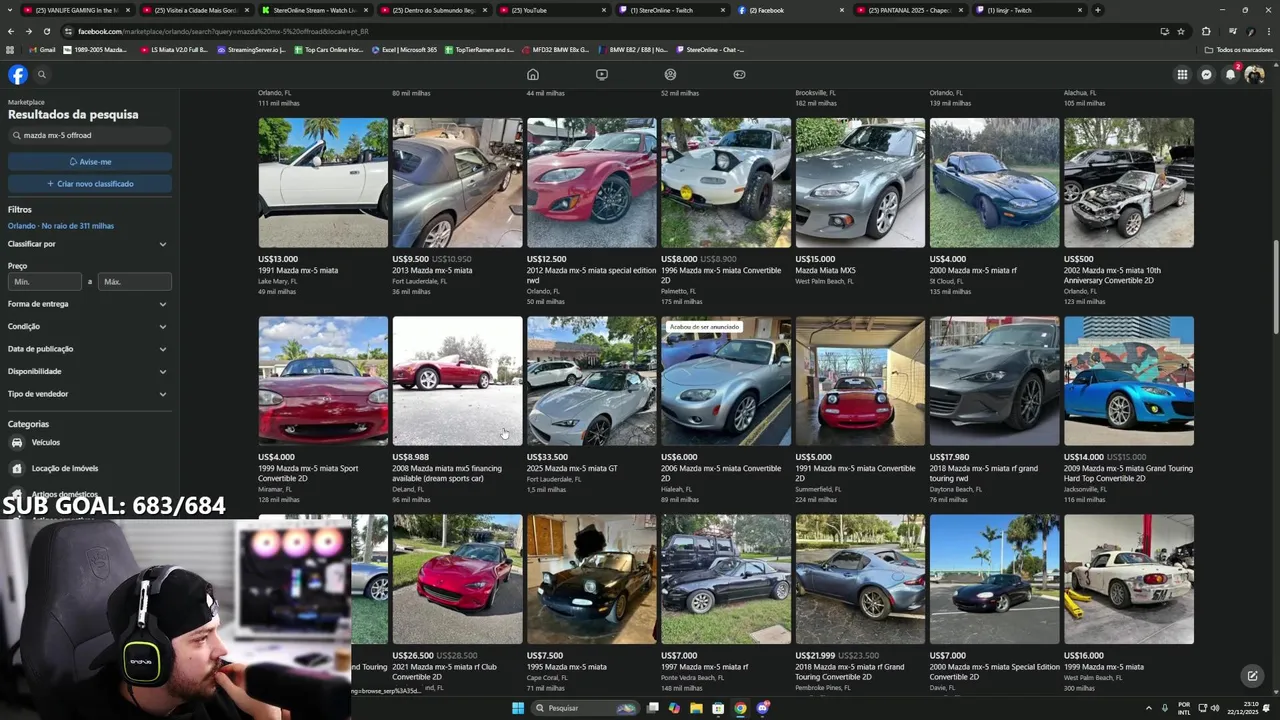Open the US$500 2002 10th Anniversary photo
Image resolution: width=1280 pixels, height=720 pixels.
[1129, 183]
